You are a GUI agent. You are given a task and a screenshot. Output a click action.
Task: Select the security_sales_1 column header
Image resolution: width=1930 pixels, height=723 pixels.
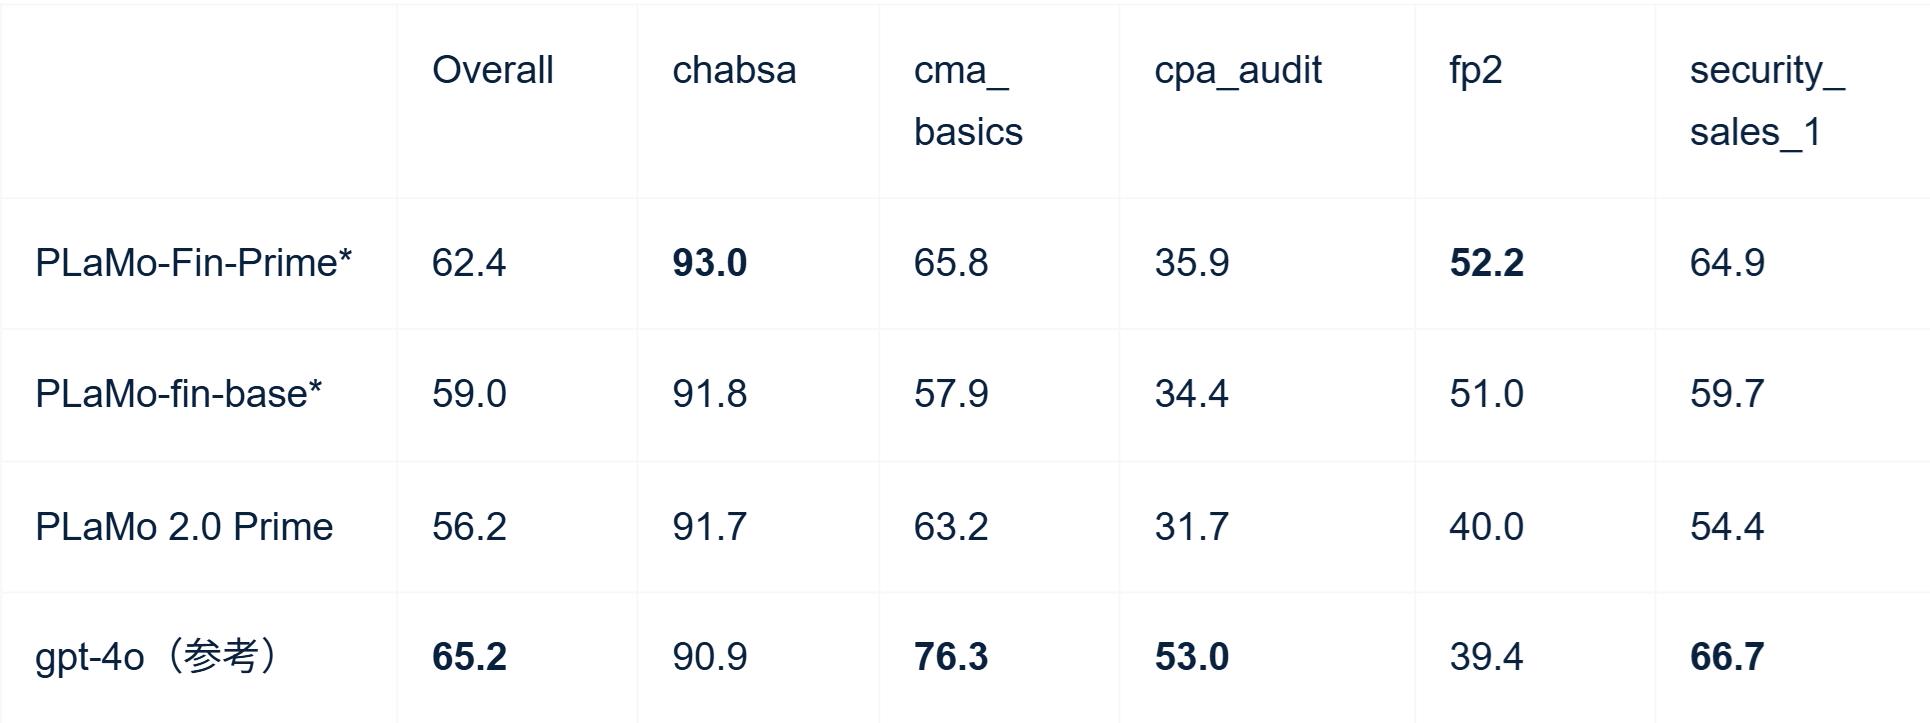(1766, 101)
